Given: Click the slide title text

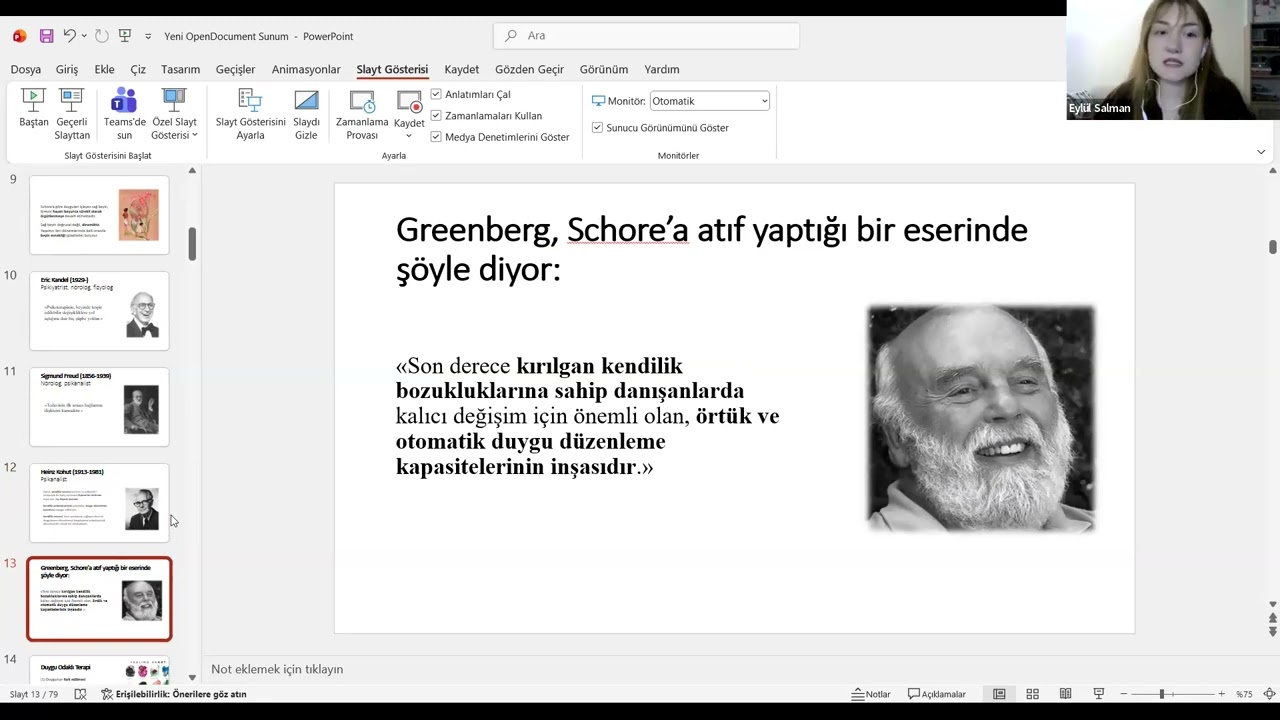Looking at the screenshot, I should pos(711,248).
